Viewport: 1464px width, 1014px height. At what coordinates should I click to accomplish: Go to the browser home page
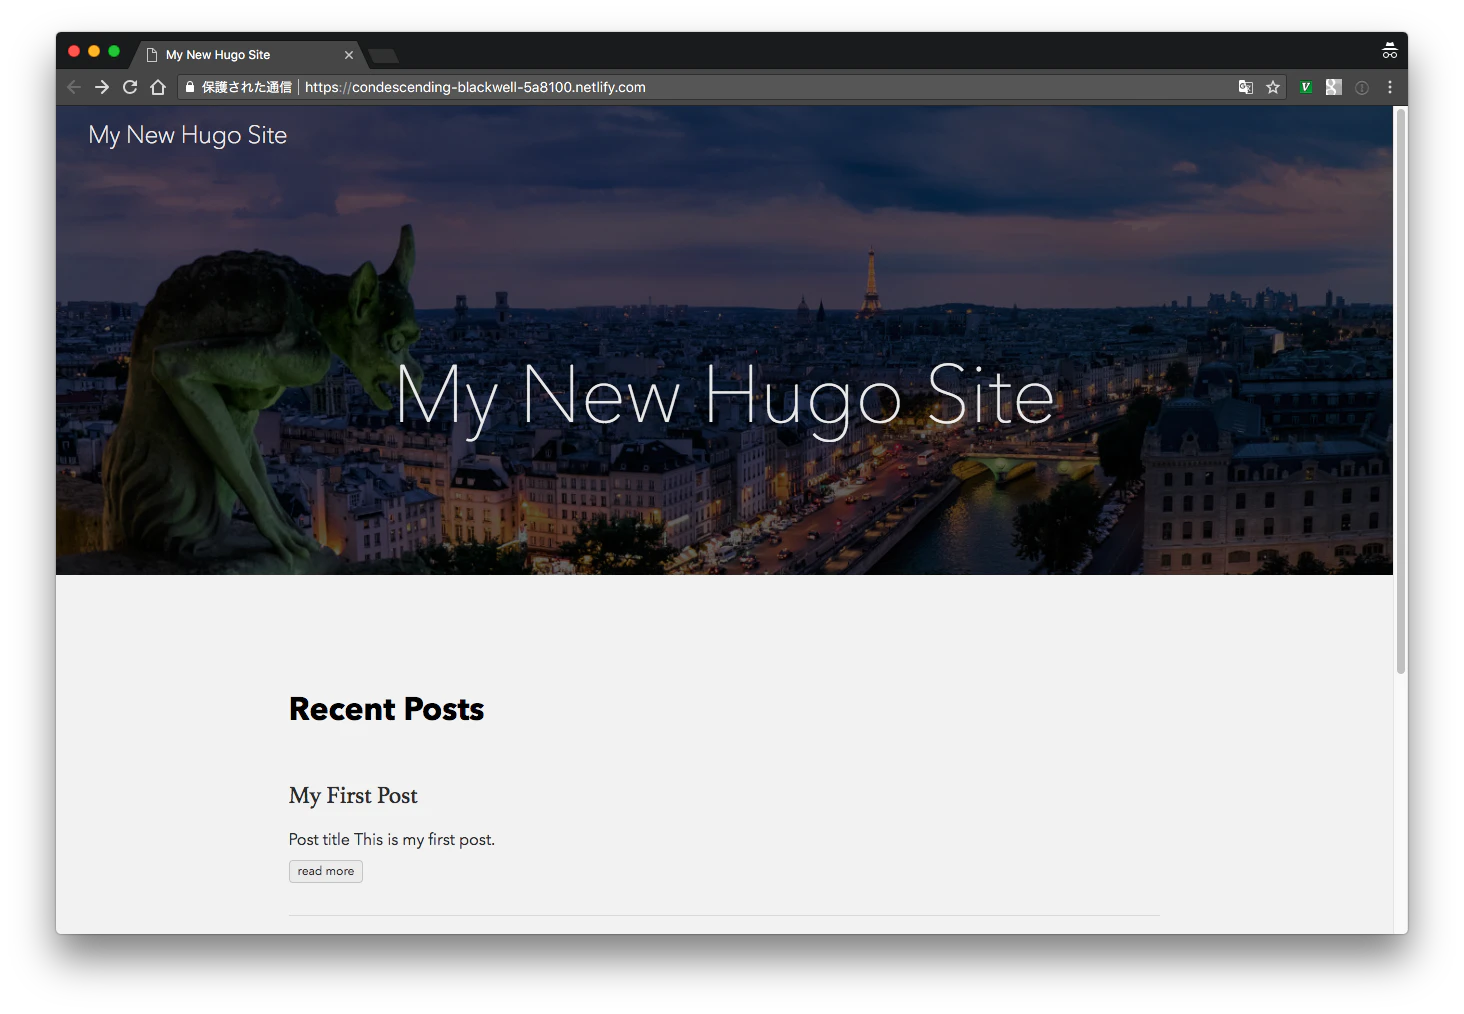[158, 87]
